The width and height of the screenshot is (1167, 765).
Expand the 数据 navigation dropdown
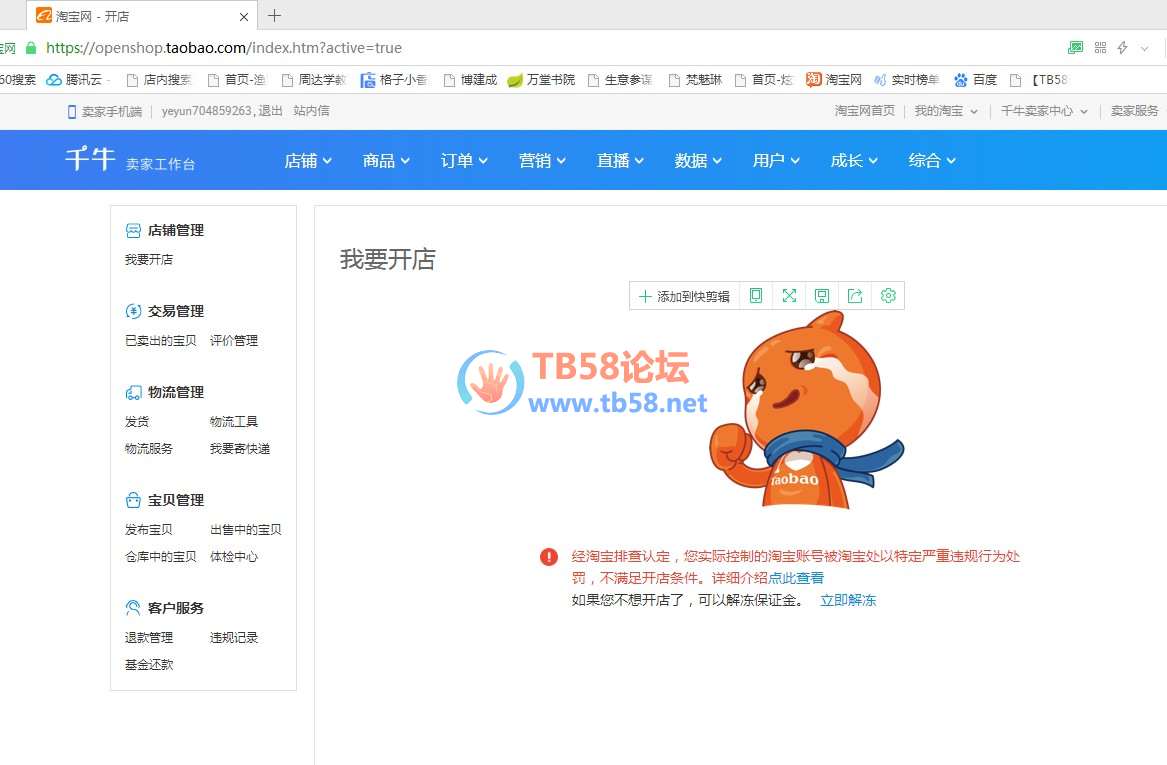tap(698, 160)
